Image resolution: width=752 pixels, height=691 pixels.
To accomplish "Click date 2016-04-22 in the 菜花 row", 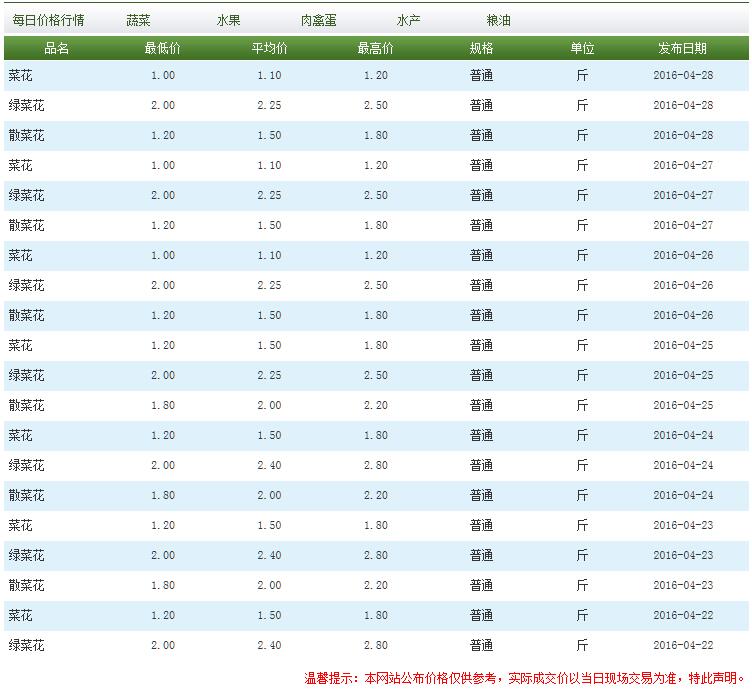I will [683, 615].
